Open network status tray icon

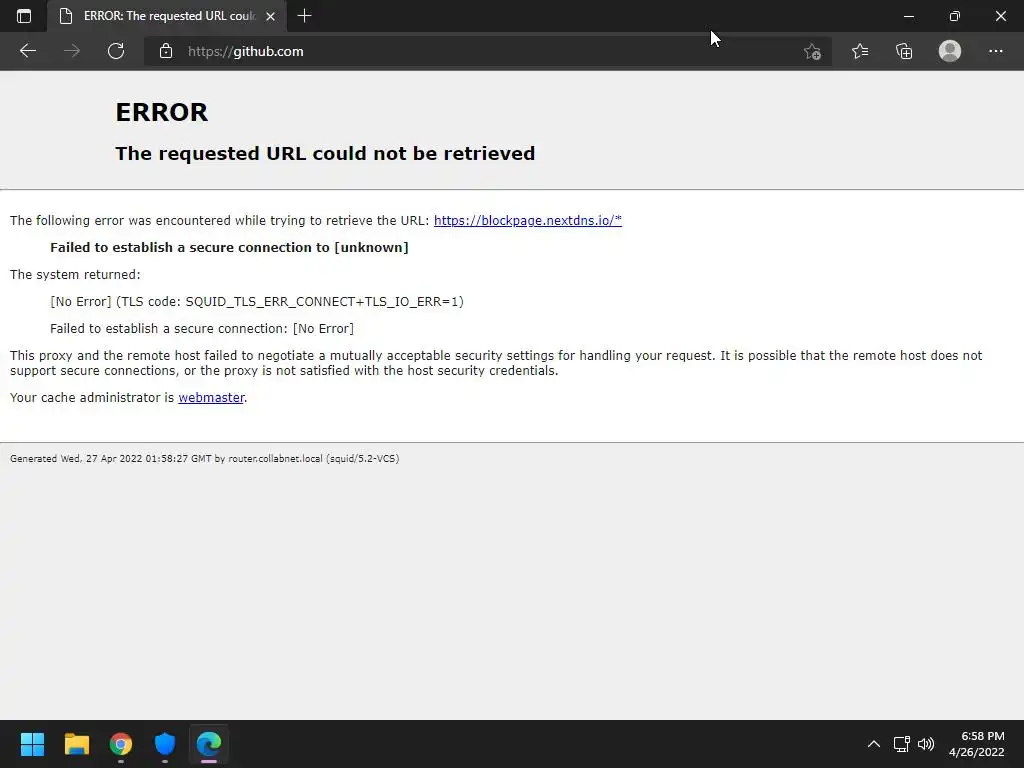coord(902,744)
